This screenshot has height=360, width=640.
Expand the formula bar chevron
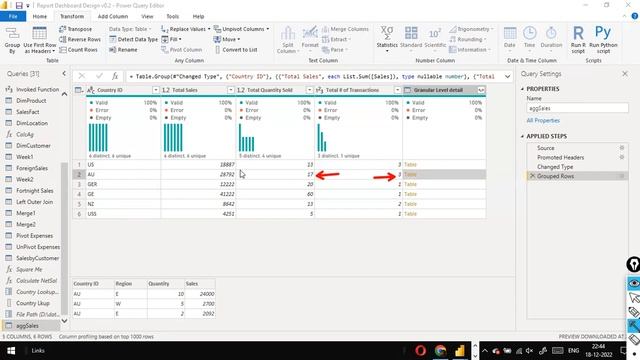coord(507,76)
